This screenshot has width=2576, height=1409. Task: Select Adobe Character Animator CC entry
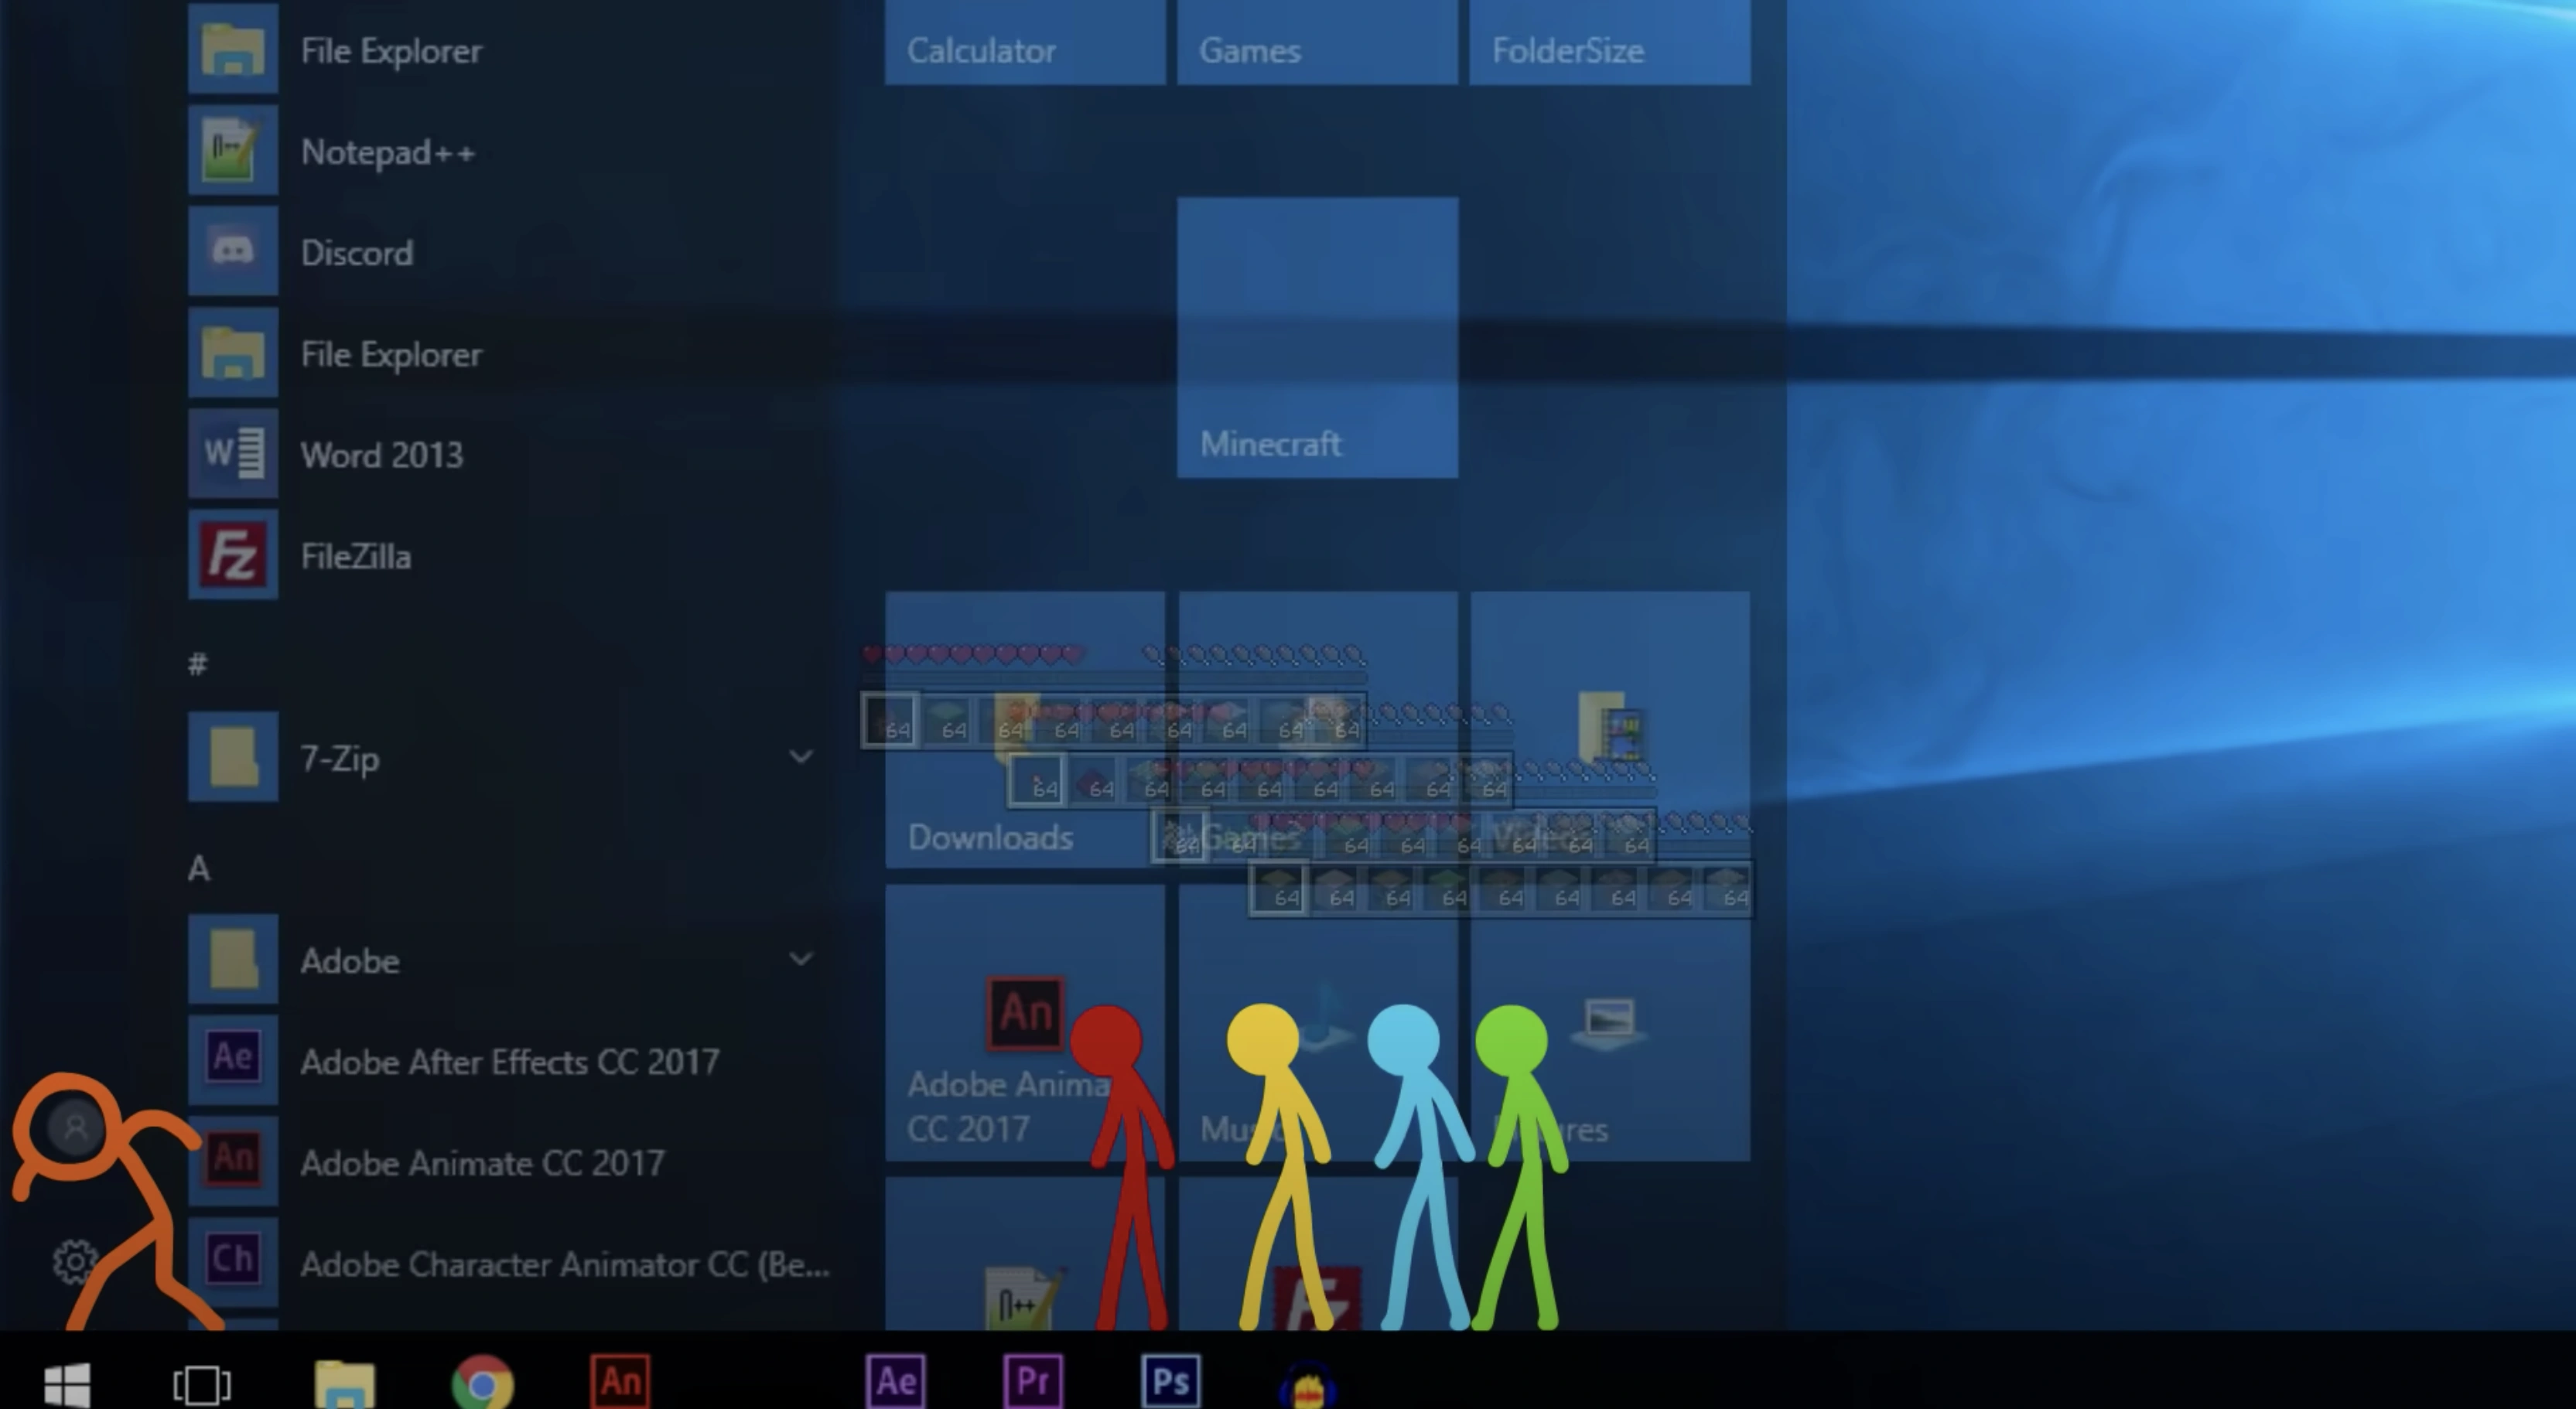click(x=563, y=1264)
